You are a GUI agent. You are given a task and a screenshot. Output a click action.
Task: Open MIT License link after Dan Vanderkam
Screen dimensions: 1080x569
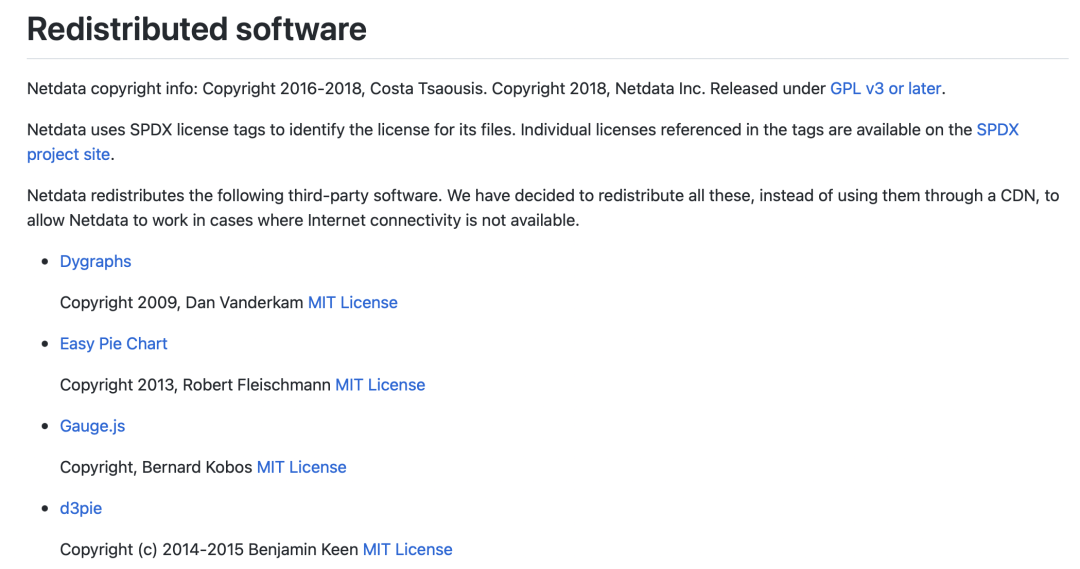pyautogui.click(x=353, y=303)
